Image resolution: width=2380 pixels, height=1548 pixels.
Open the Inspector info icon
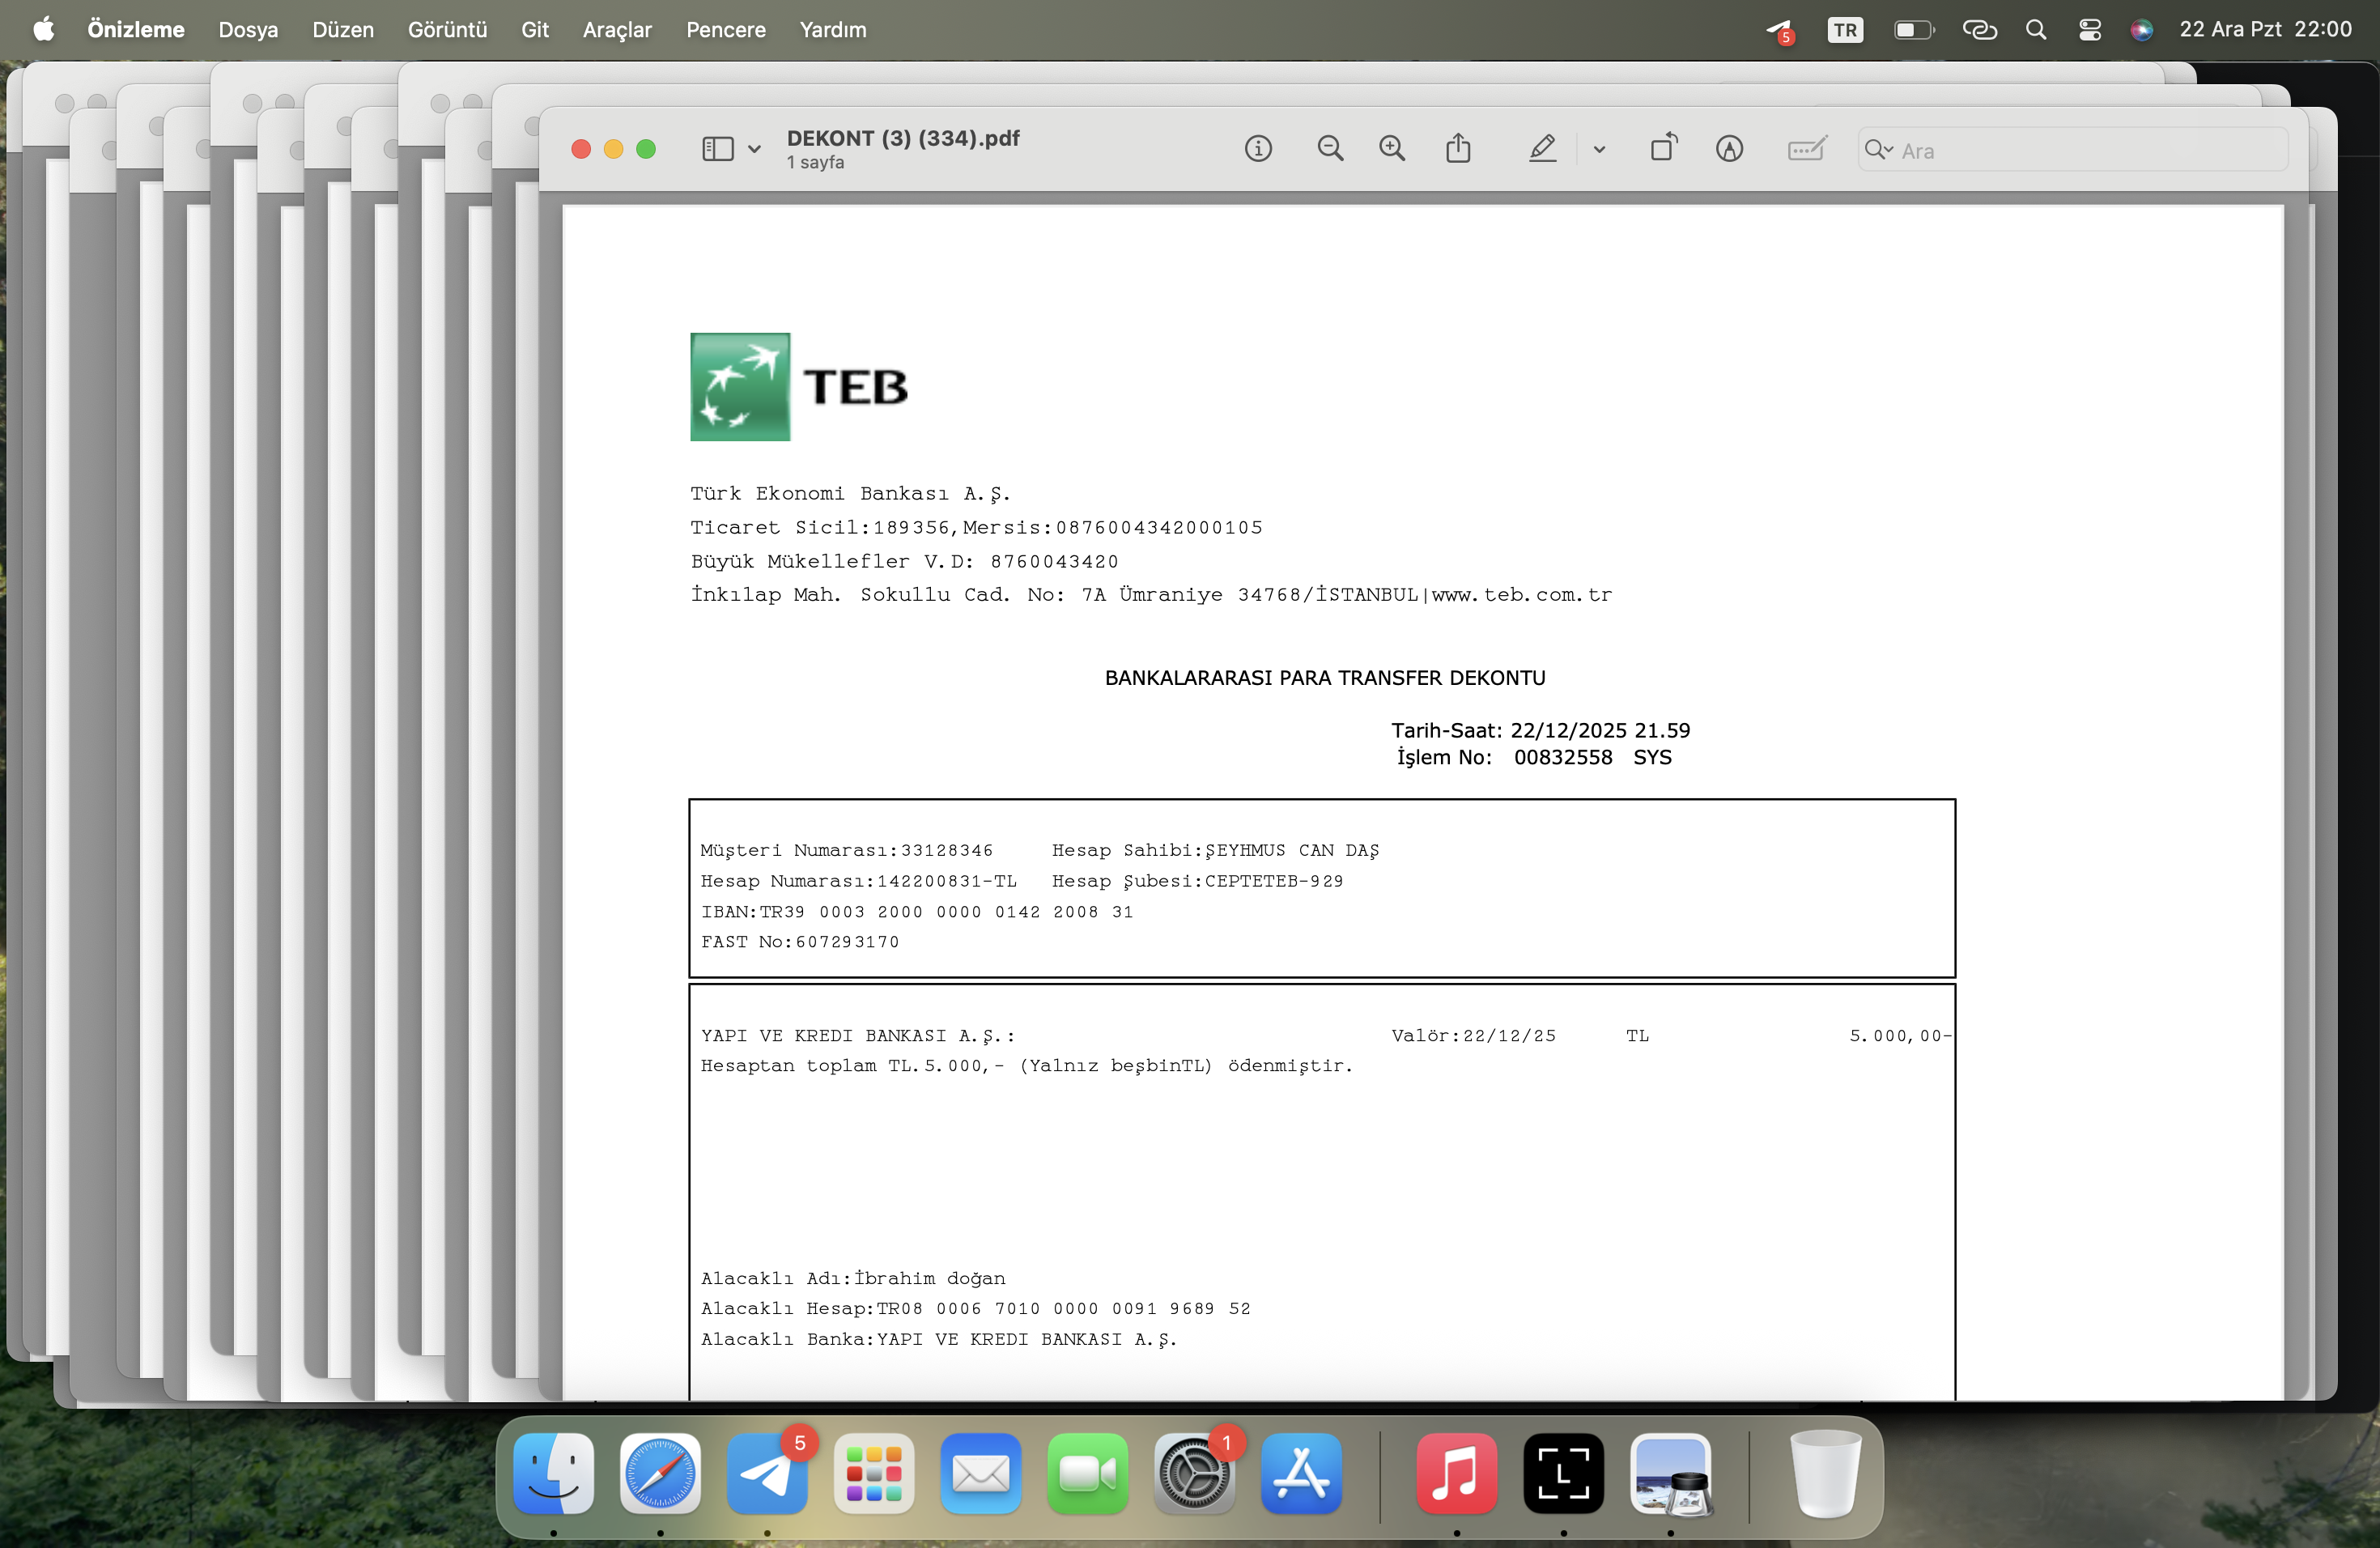1258,149
